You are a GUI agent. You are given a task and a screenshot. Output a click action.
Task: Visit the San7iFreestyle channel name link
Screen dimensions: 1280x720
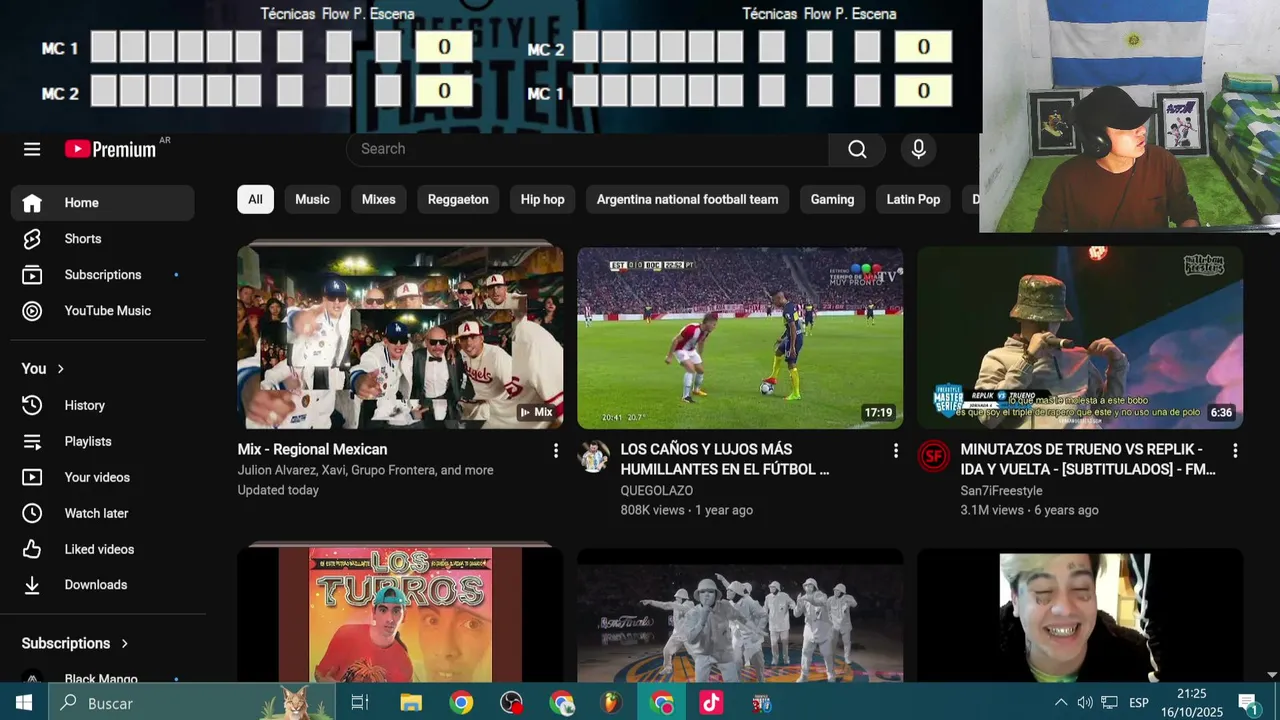[1001, 491]
